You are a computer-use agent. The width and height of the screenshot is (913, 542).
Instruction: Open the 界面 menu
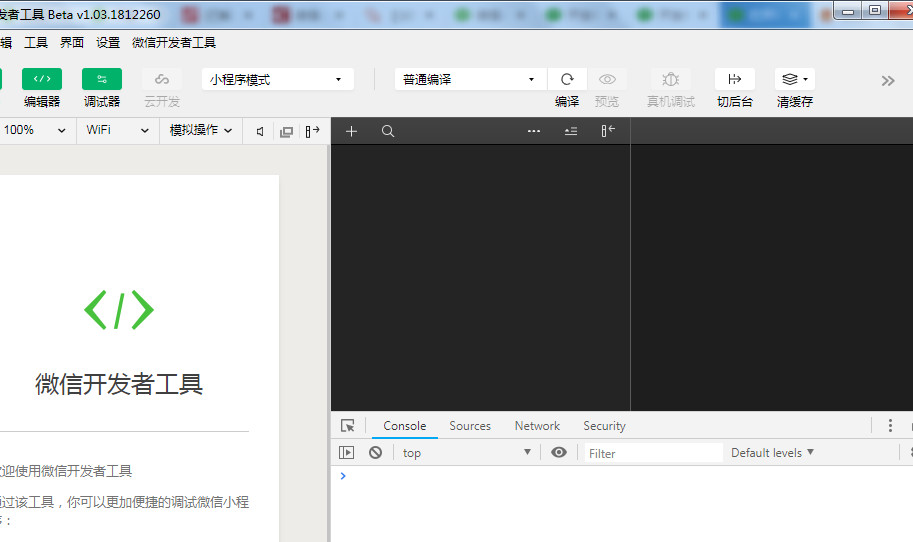(x=72, y=42)
